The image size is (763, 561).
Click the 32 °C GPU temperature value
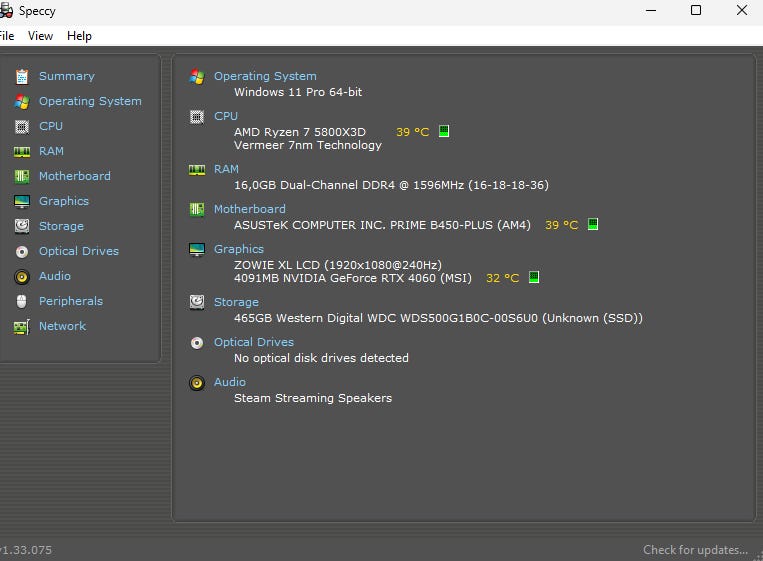click(503, 278)
